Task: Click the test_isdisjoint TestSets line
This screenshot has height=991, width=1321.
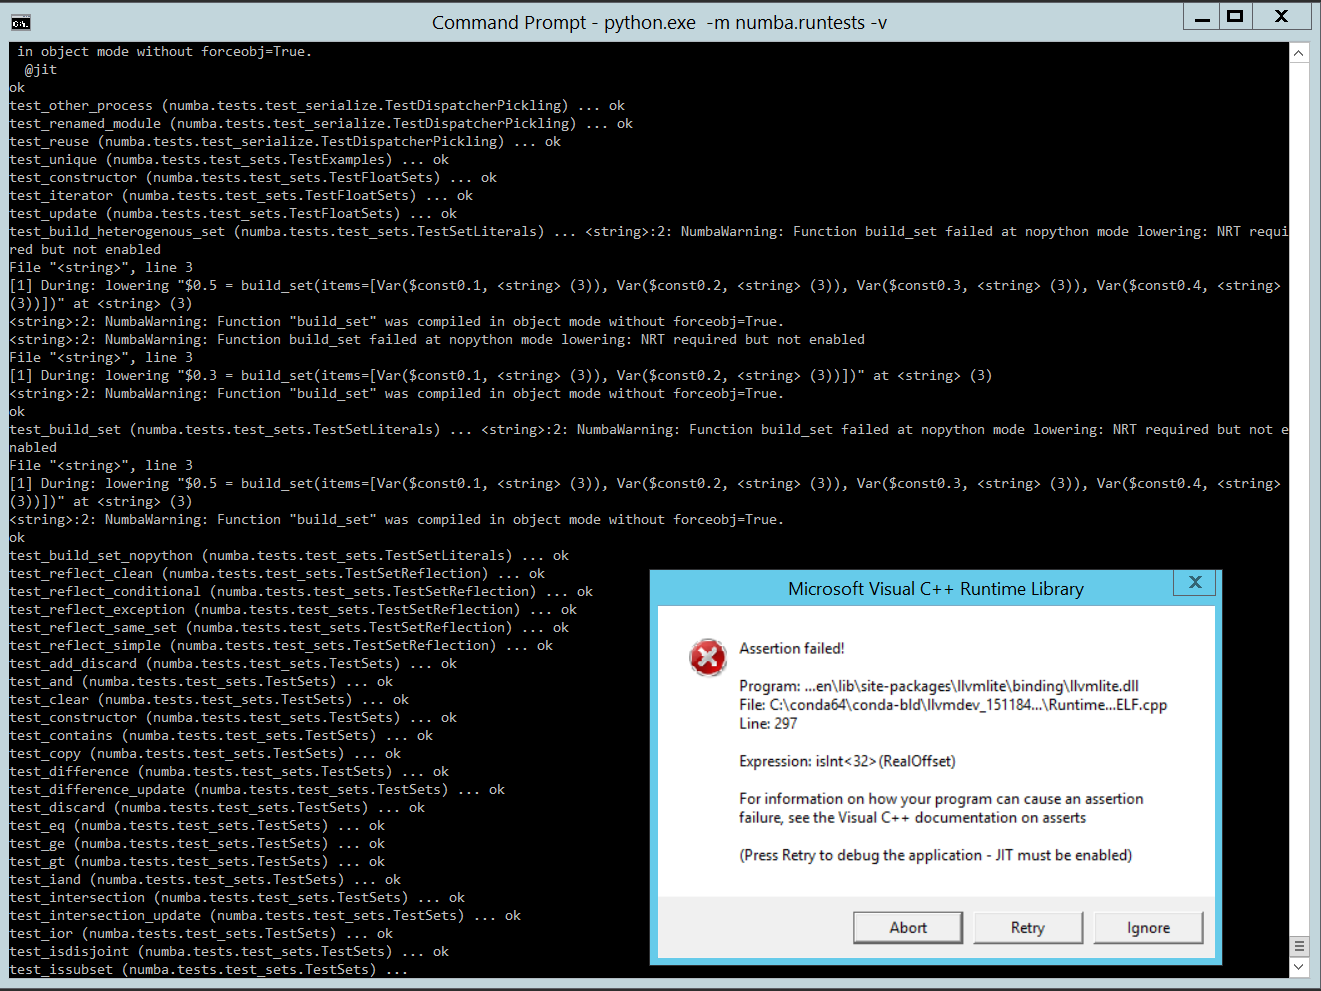Action: point(229,951)
